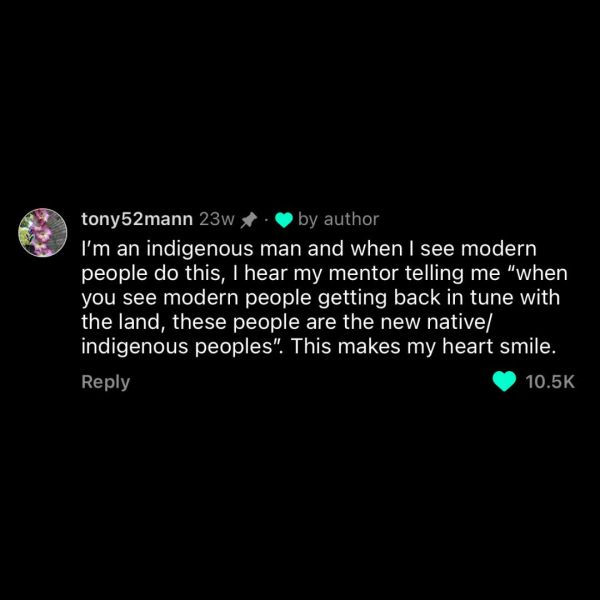The width and height of the screenshot is (600, 600).
Task: Click the 10.5K like count
Action: 551,381
